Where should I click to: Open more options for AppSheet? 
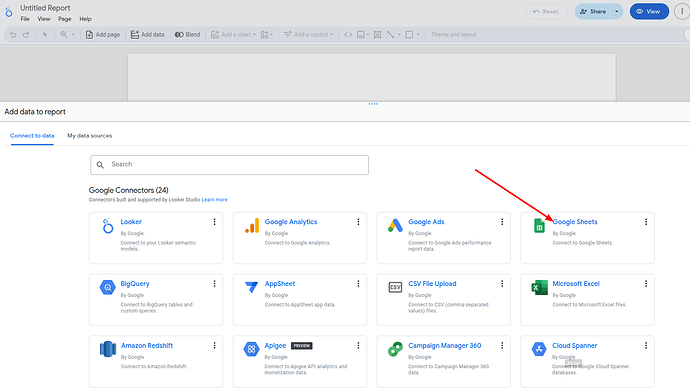pyautogui.click(x=358, y=284)
